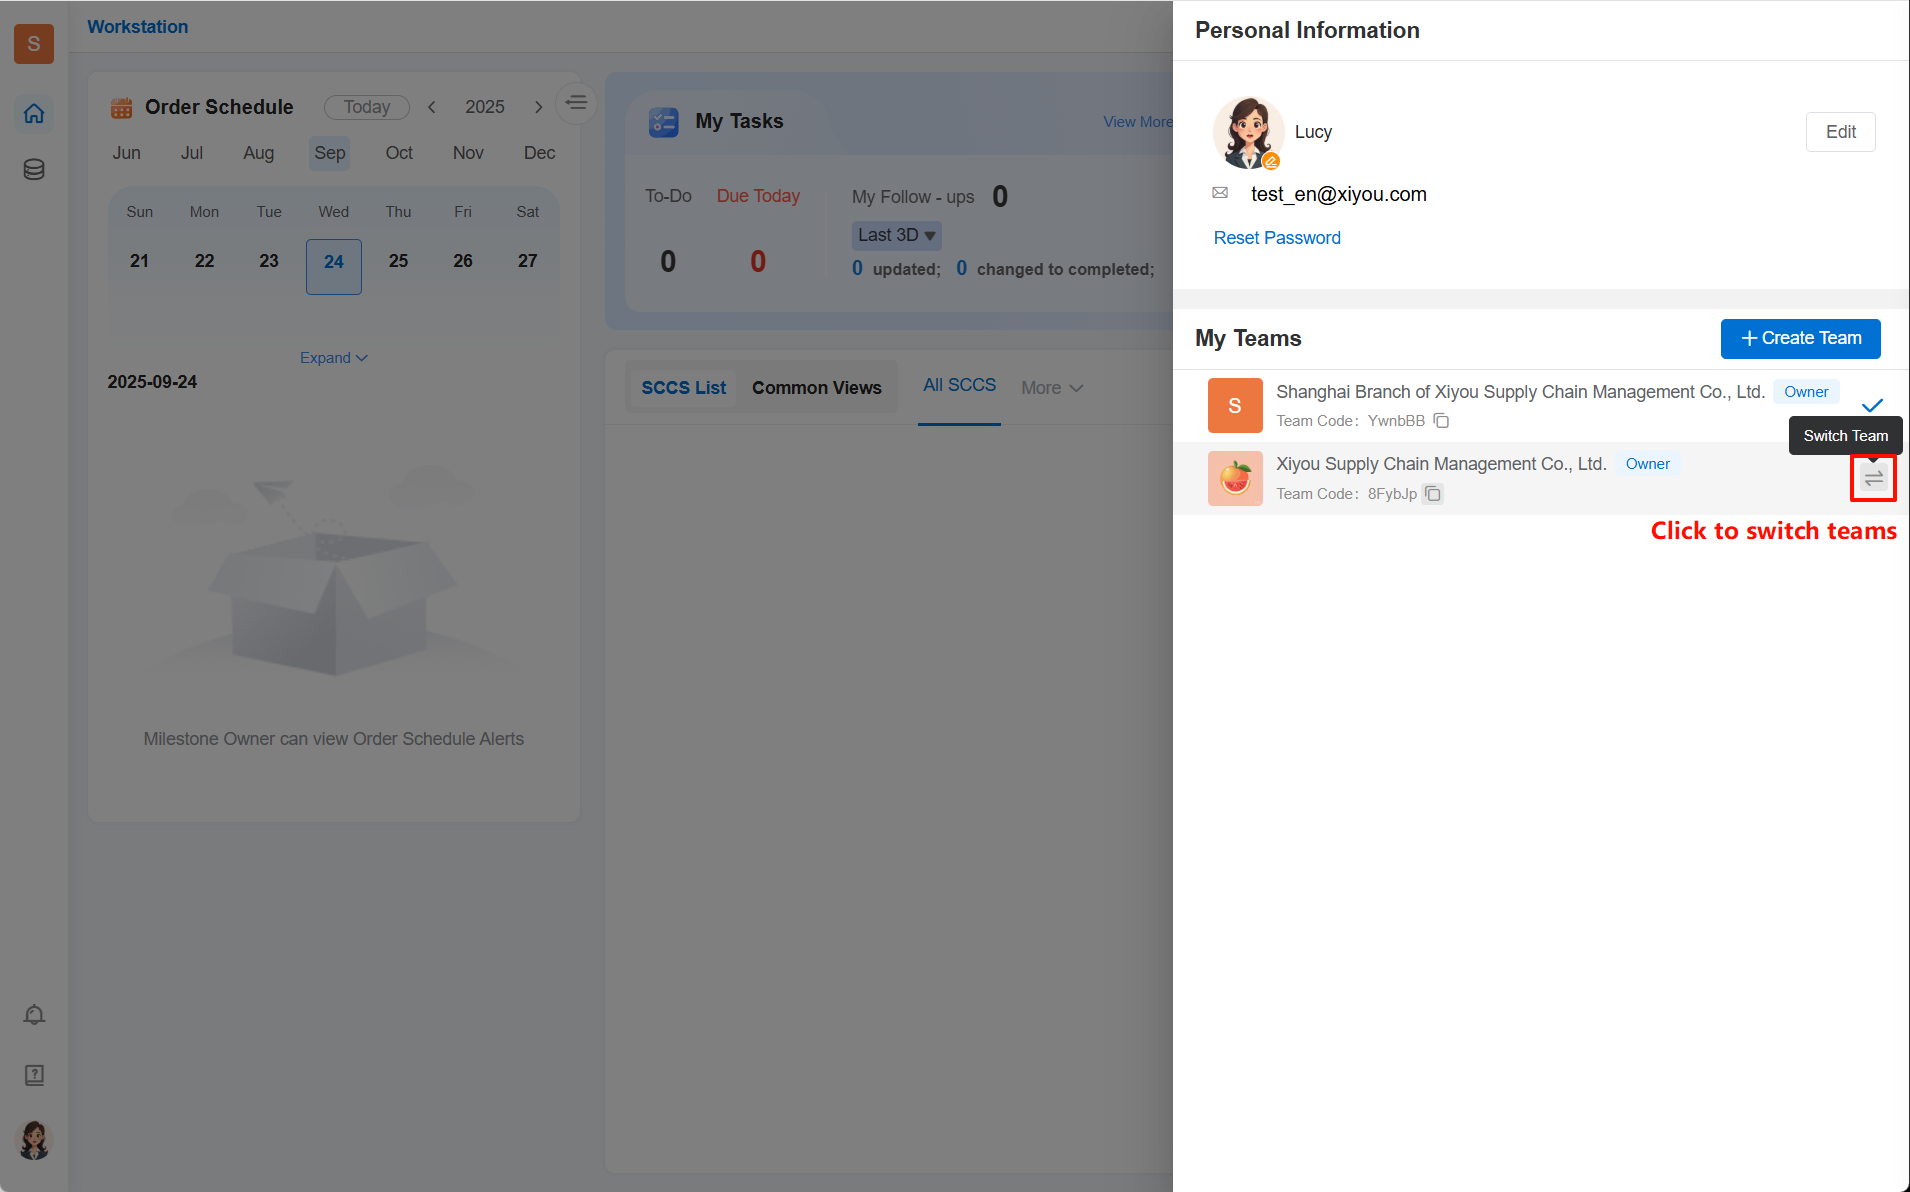The height and width of the screenshot is (1192, 1910).
Task: Click Lucy's profile avatar in Personal Information
Action: [x=1247, y=132]
